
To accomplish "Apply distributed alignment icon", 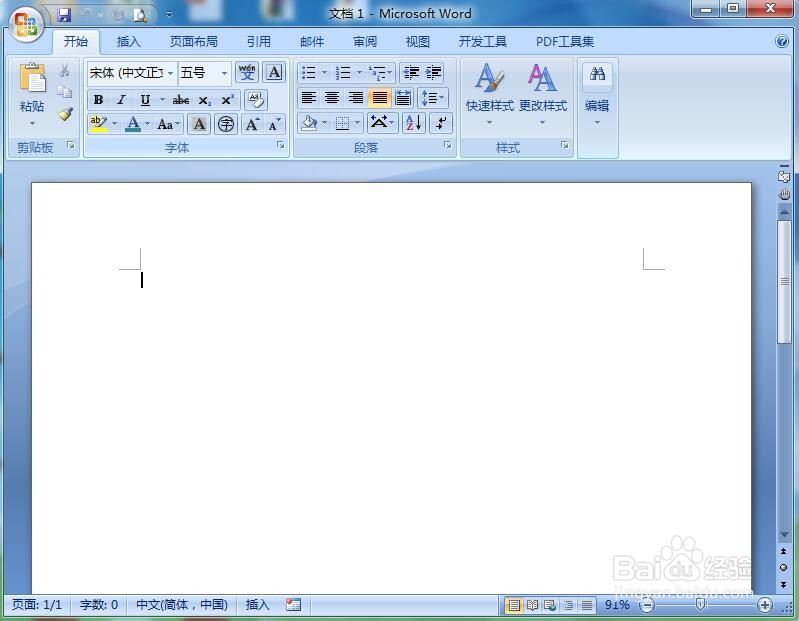I will pyautogui.click(x=403, y=97).
